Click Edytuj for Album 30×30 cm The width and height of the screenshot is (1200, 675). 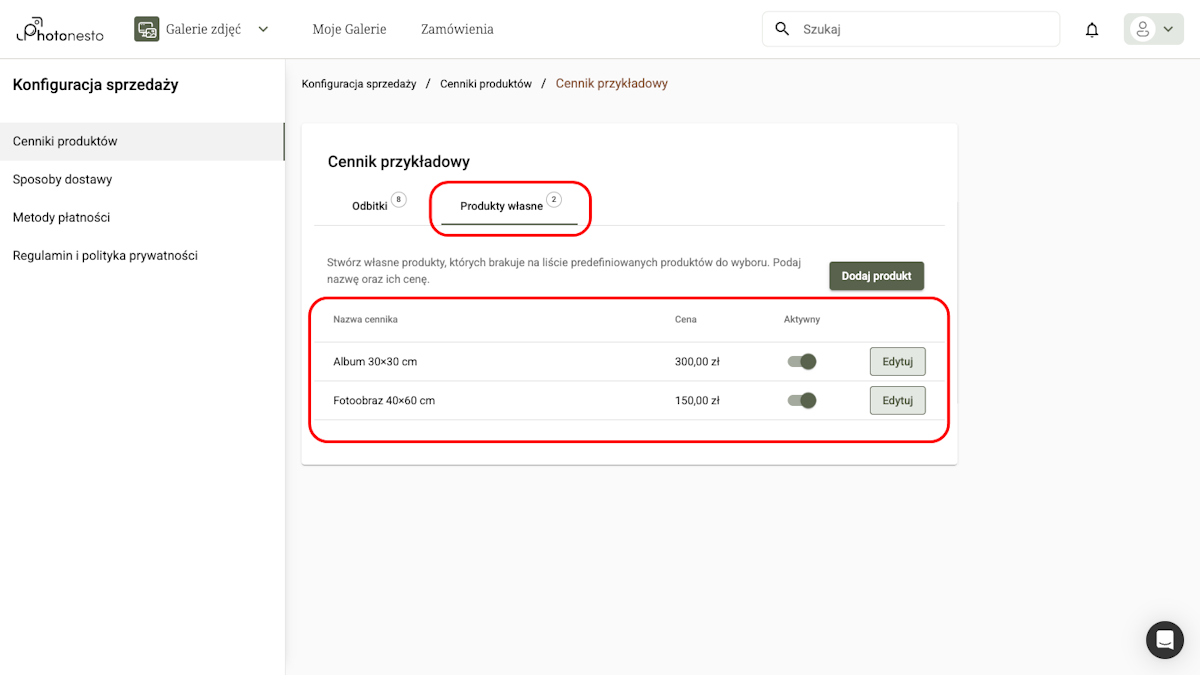click(897, 362)
